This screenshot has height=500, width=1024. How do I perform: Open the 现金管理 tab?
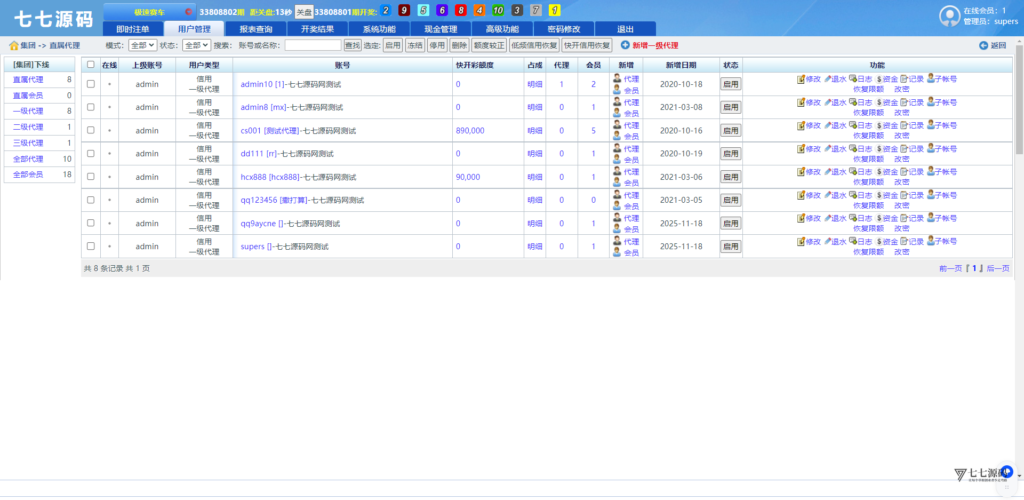[x=441, y=29]
